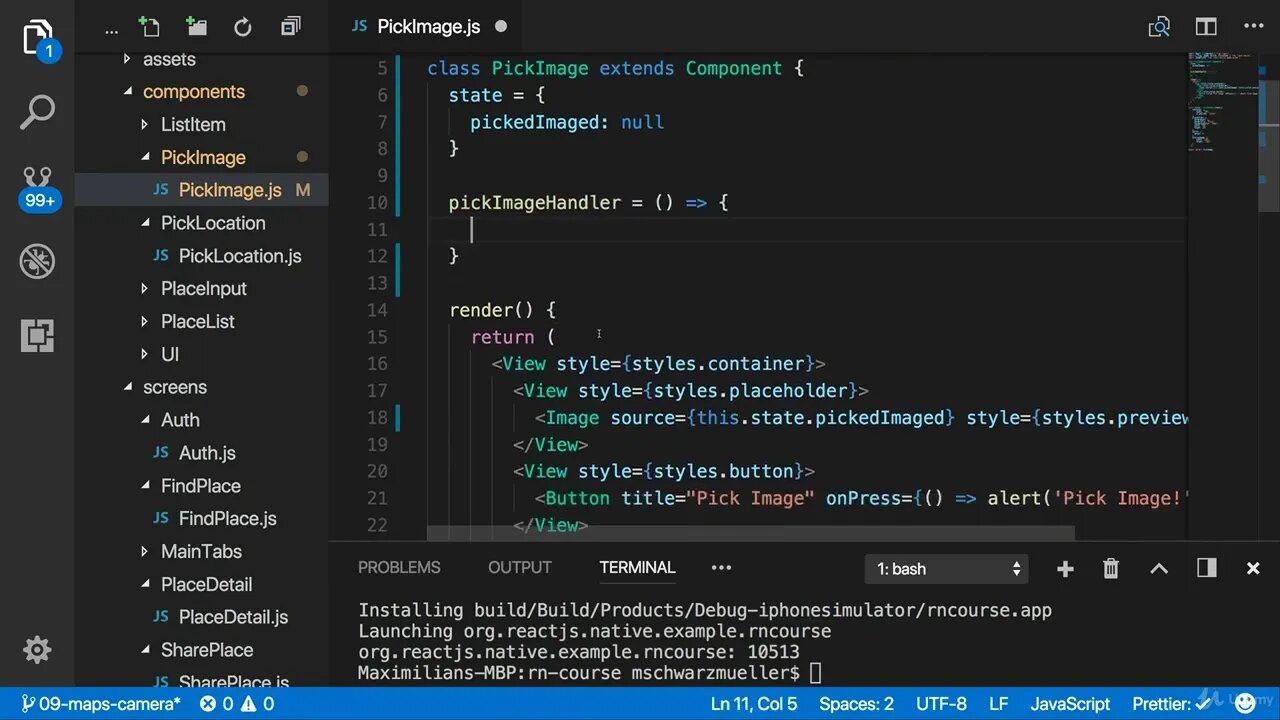Open the changes view for PickImage.js
Viewport: 1280px width, 720px height.
point(1159,27)
